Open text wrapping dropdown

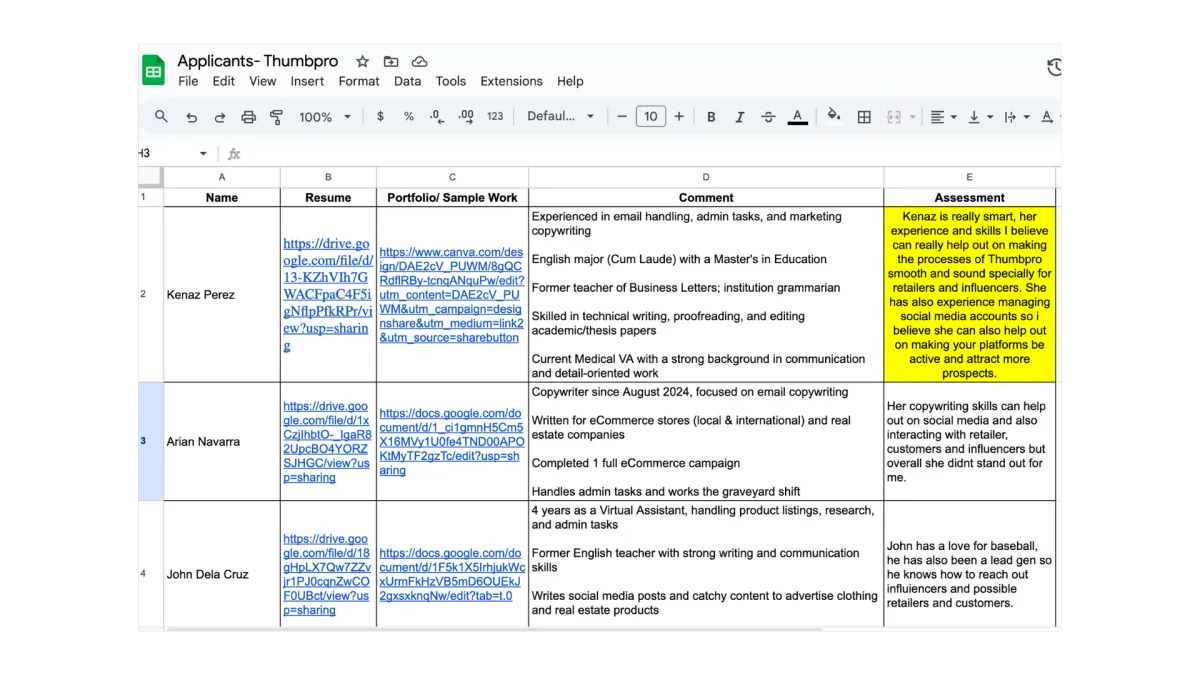pyautogui.click(x=1016, y=117)
